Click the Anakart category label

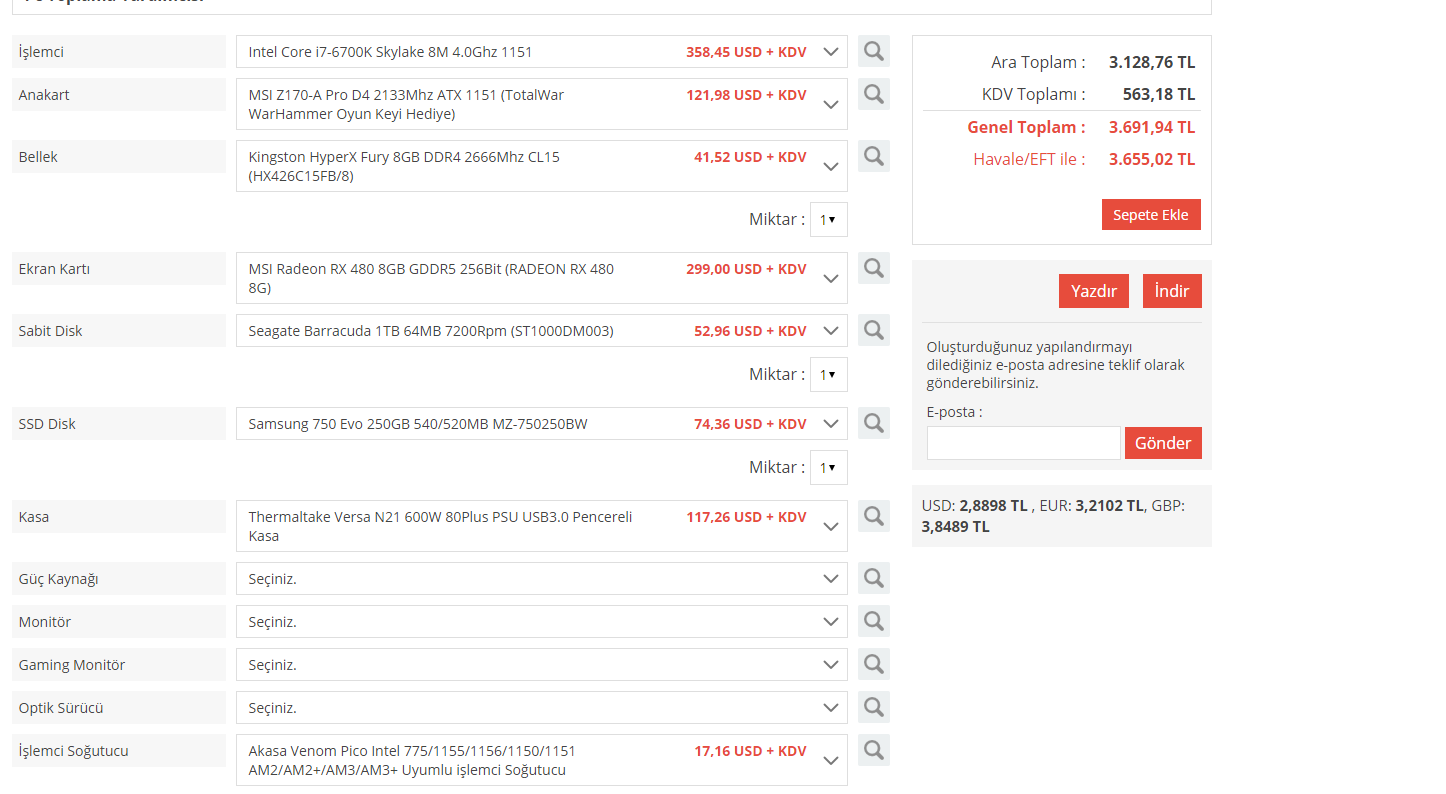119,95
